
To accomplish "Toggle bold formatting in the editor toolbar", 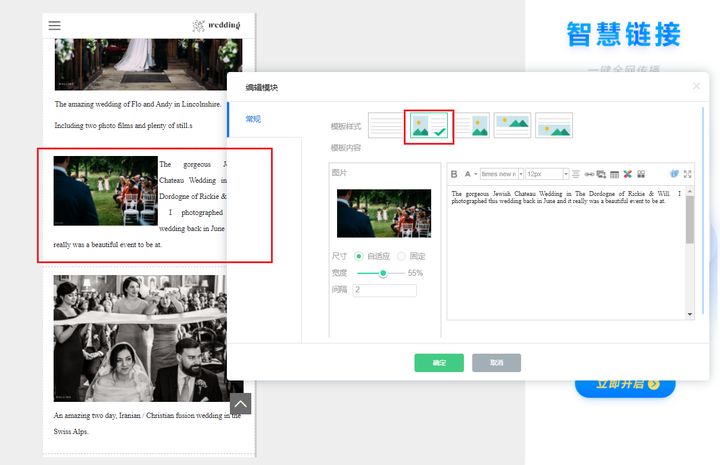I will pos(454,174).
